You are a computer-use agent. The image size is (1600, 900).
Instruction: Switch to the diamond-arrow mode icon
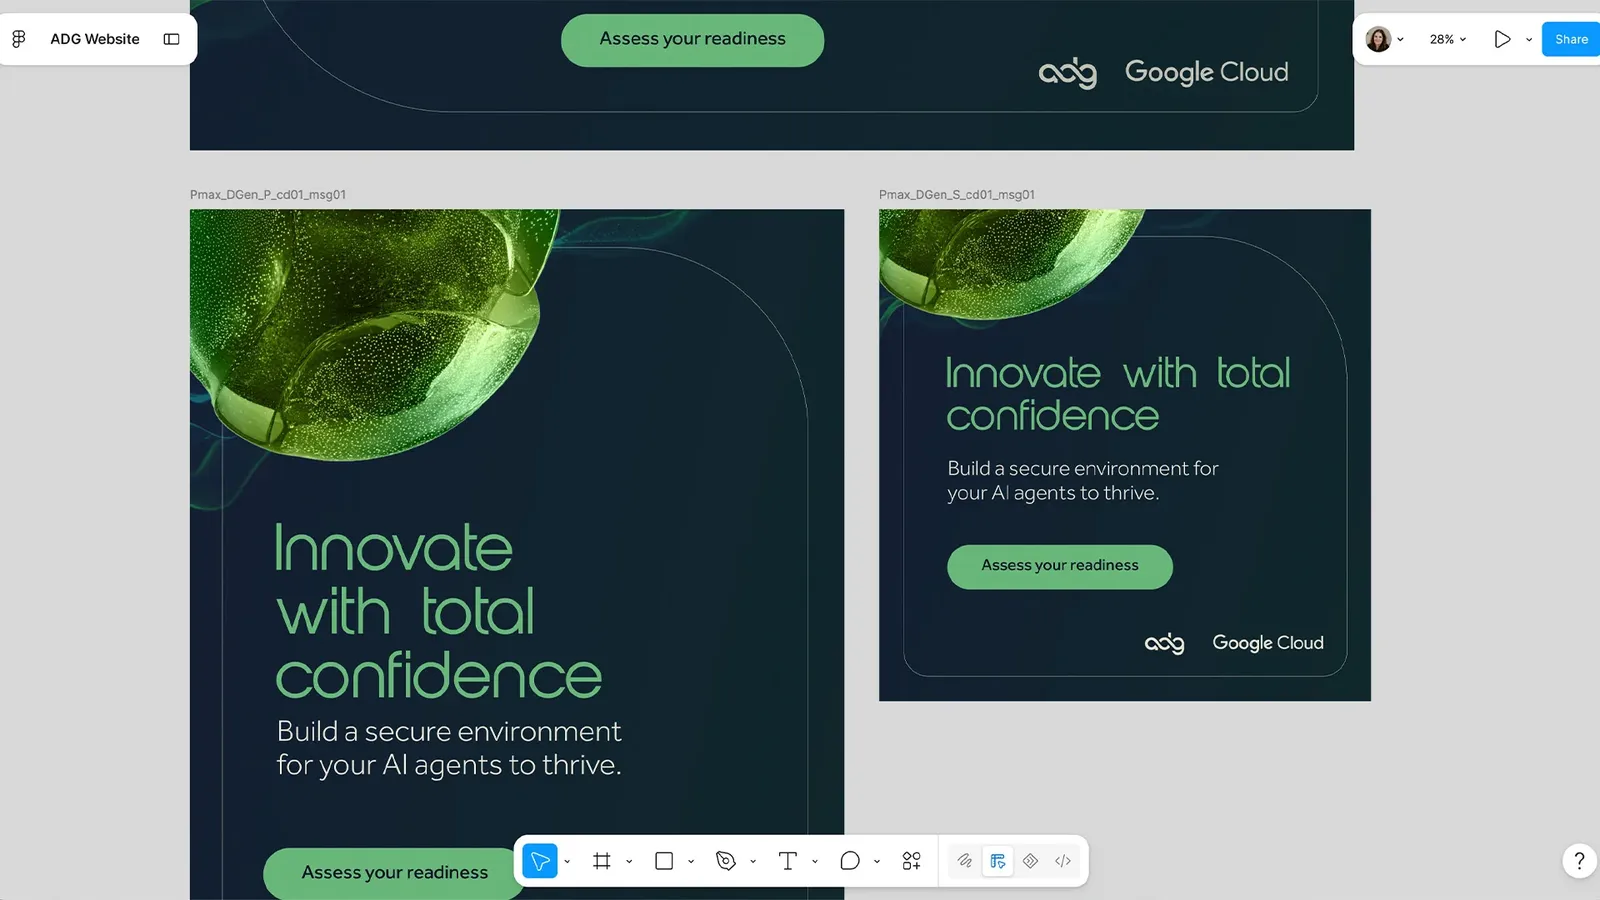(1031, 861)
